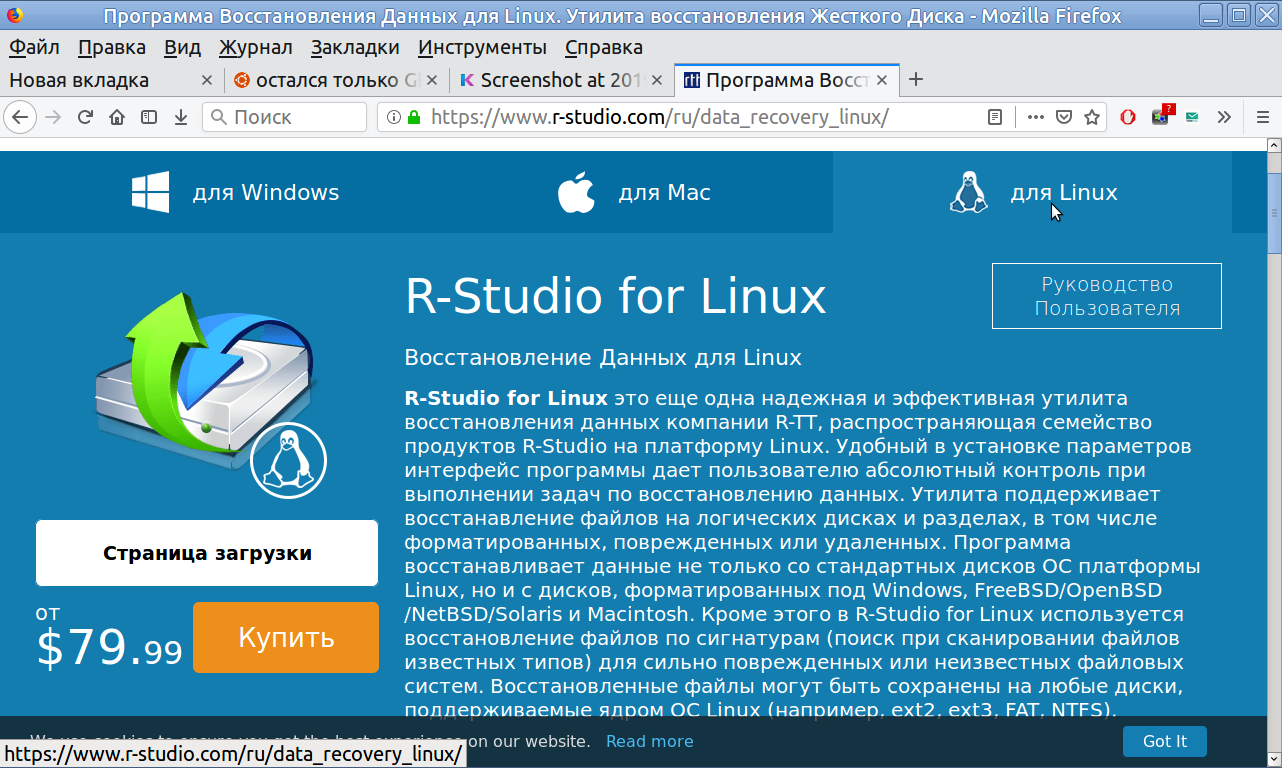
Task: Open a new tab with the plus button
Action: pos(915,80)
